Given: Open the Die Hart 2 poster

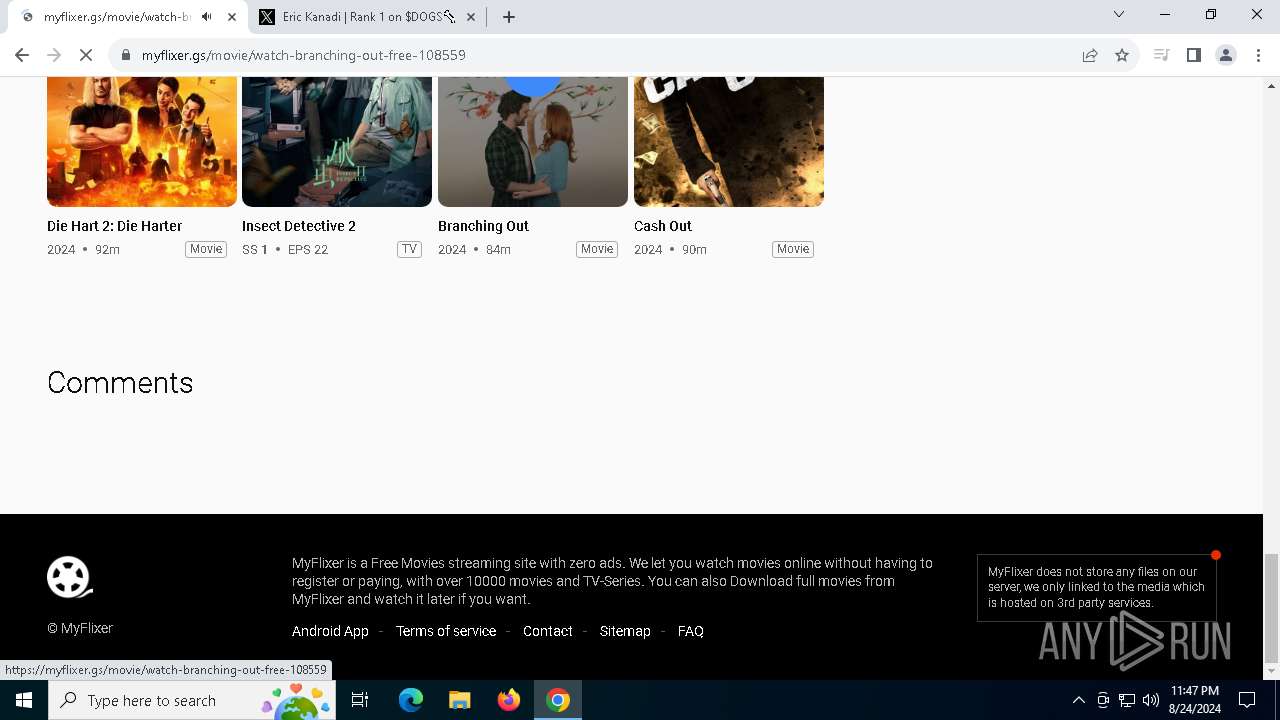Looking at the screenshot, I should pos(142,141).
